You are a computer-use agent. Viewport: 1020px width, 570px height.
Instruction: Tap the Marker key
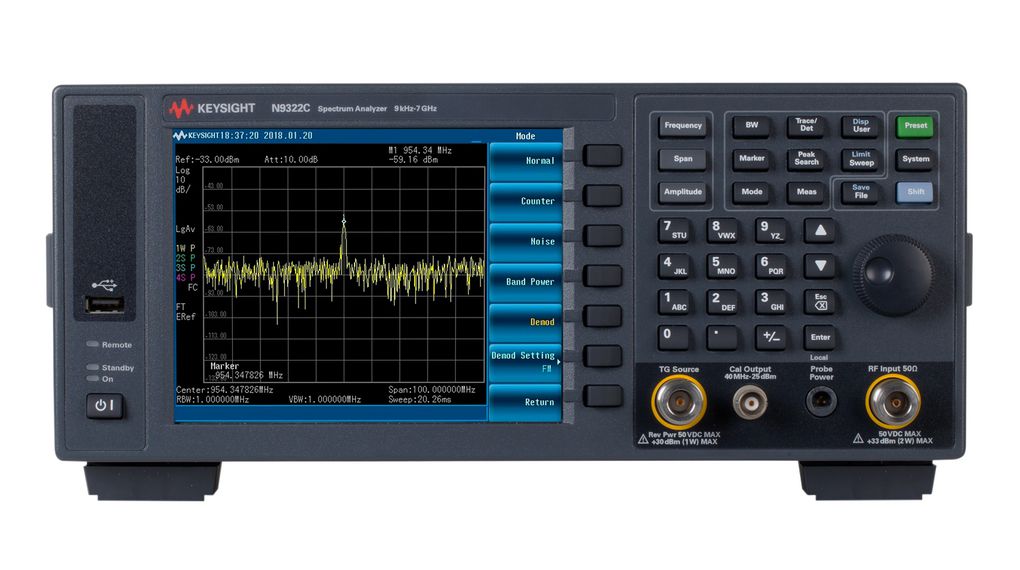(x=751, y=159)
